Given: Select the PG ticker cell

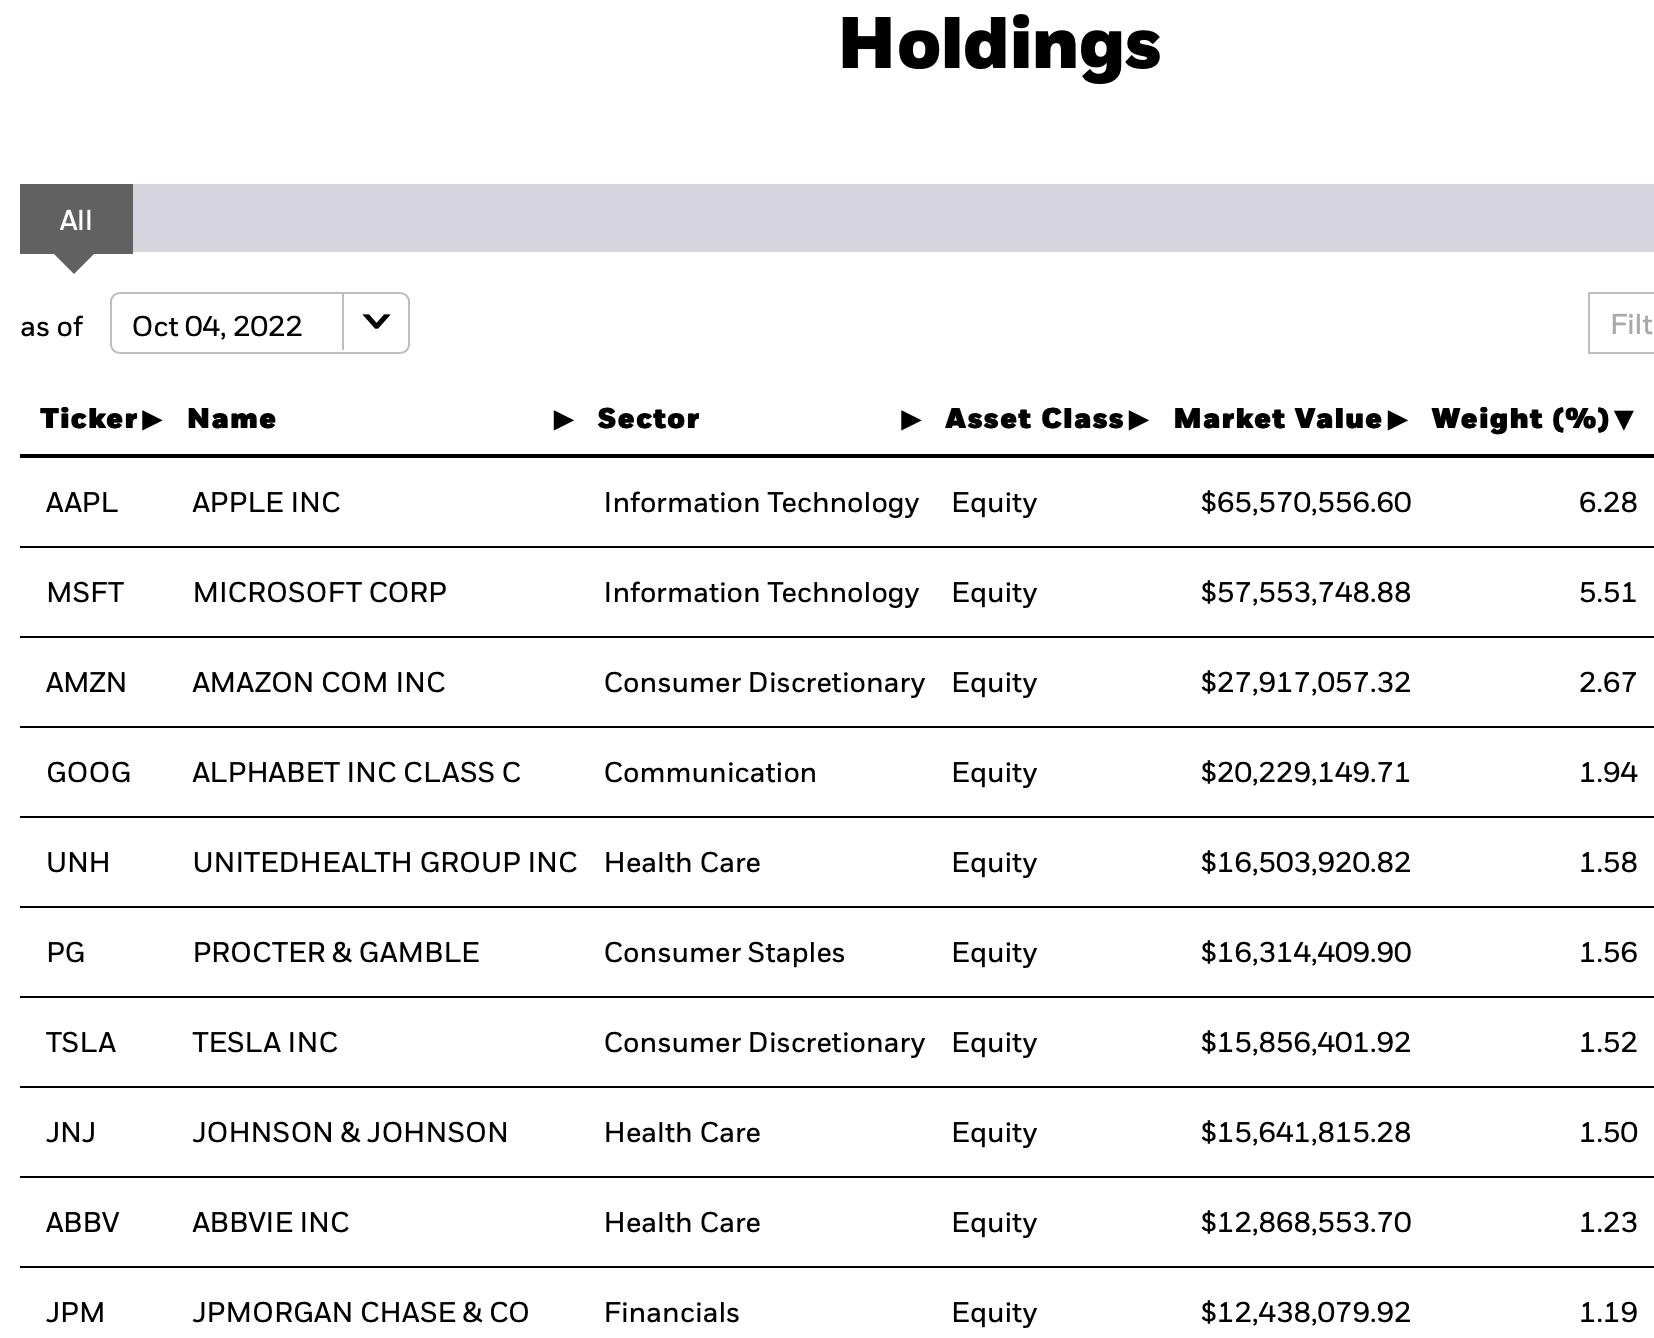Looking at the screenshot, I should [x=66, y=952].
